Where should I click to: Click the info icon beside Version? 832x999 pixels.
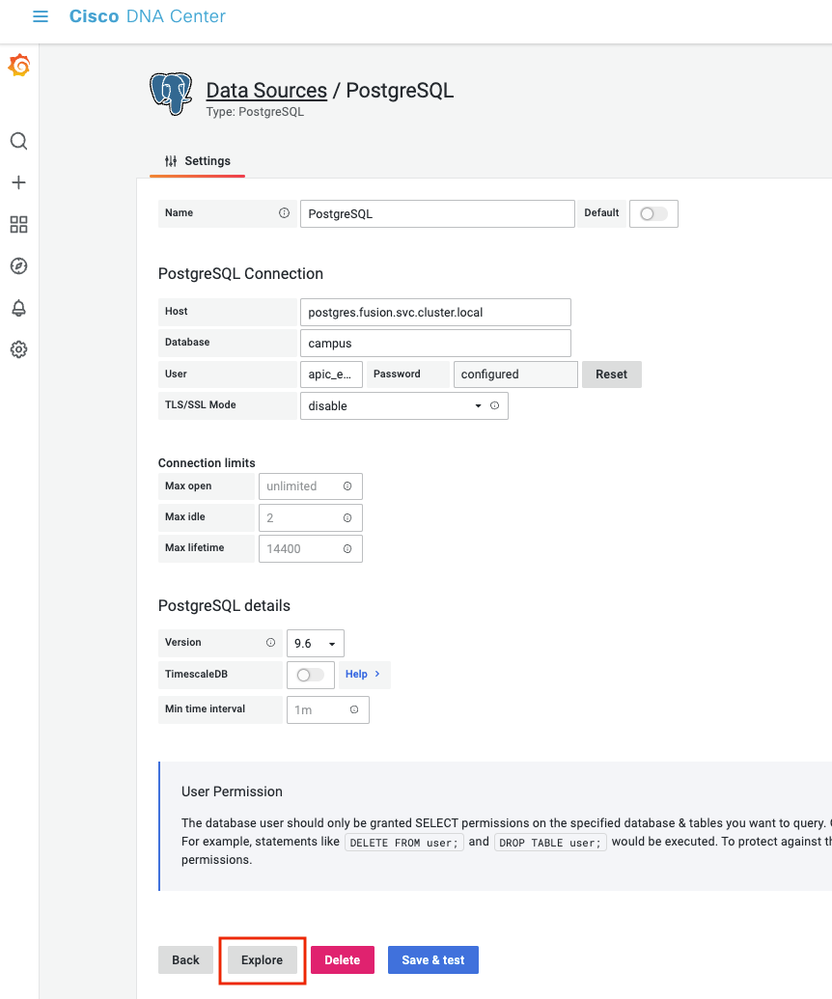(x=271, y=642)
